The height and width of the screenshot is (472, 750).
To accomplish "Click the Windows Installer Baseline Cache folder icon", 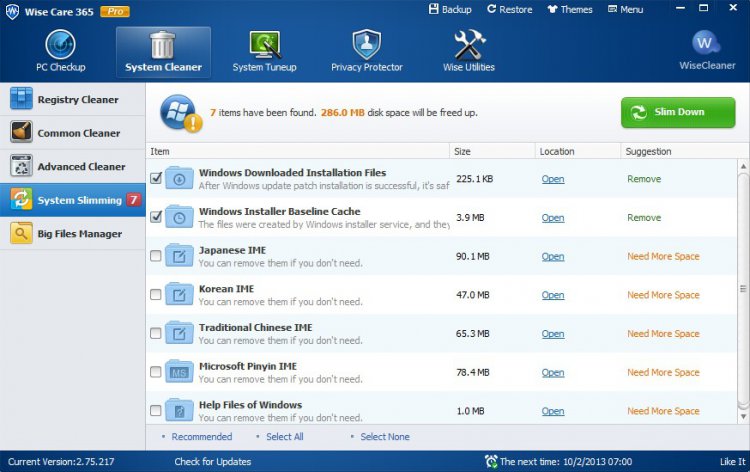I will 179,217.
